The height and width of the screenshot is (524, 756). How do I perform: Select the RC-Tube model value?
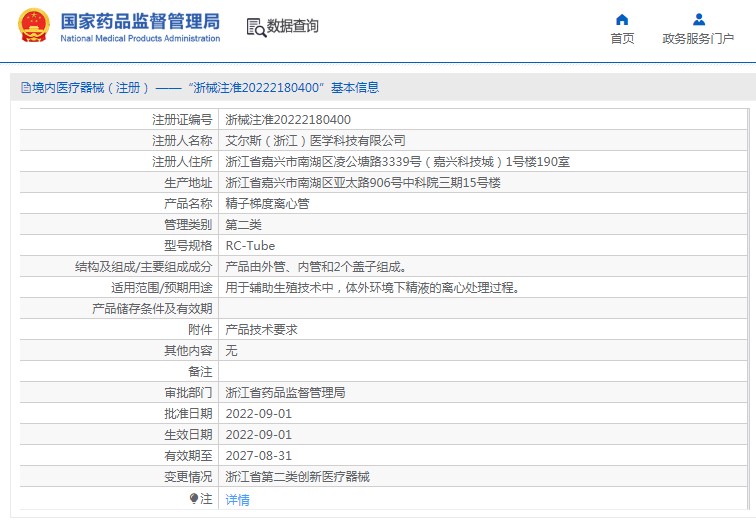pyautogui.click(x=250, y=246)
